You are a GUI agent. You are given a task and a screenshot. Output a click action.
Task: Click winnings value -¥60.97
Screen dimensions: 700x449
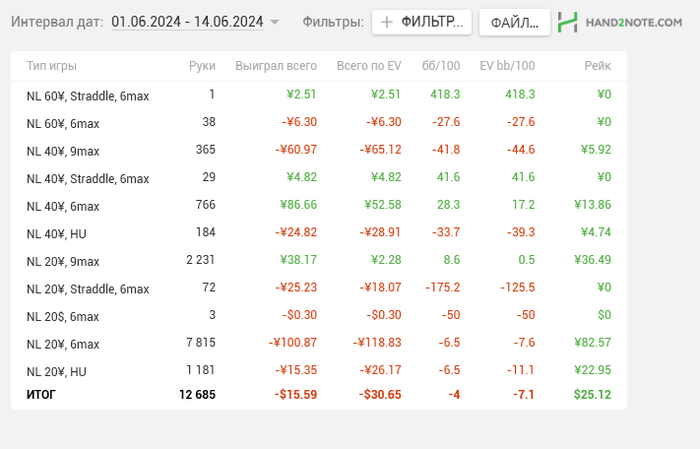296,150
